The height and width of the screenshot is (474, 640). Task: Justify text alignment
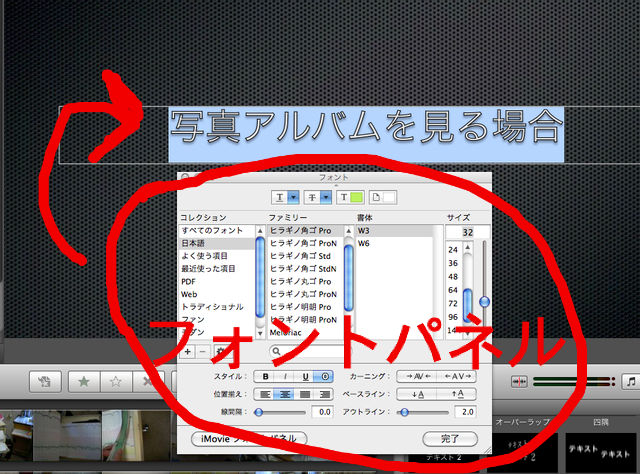(x=305, y=394)
